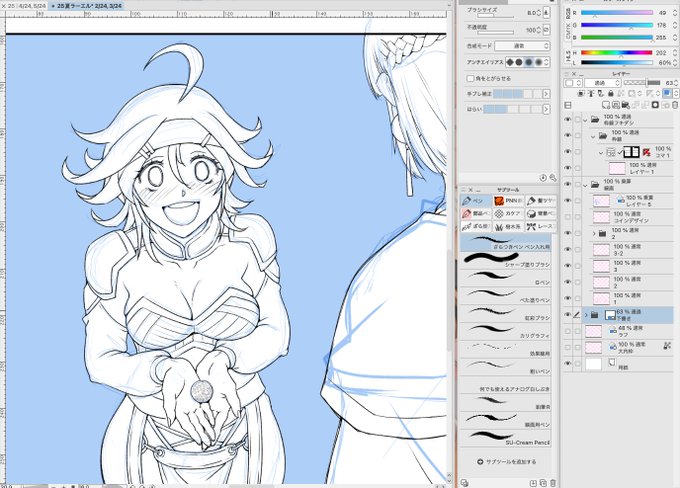Show the 大内枠 layer
Viewport: 680px width, 488px height.
(568, 347)
